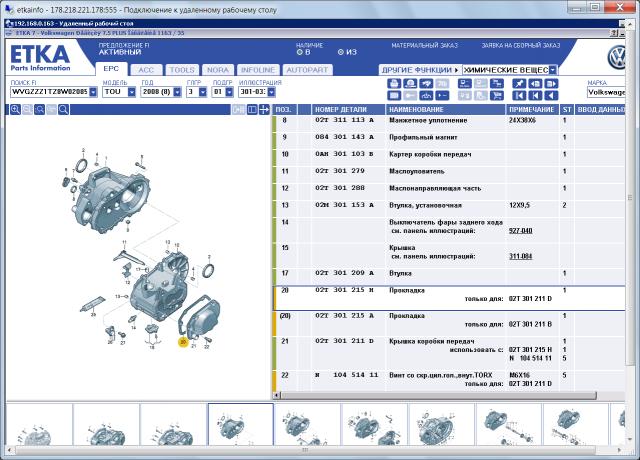Click the monitor list icon in toolbar
Image resolution: width=640 pixels, height=460 pixels.
click(465, 83)
